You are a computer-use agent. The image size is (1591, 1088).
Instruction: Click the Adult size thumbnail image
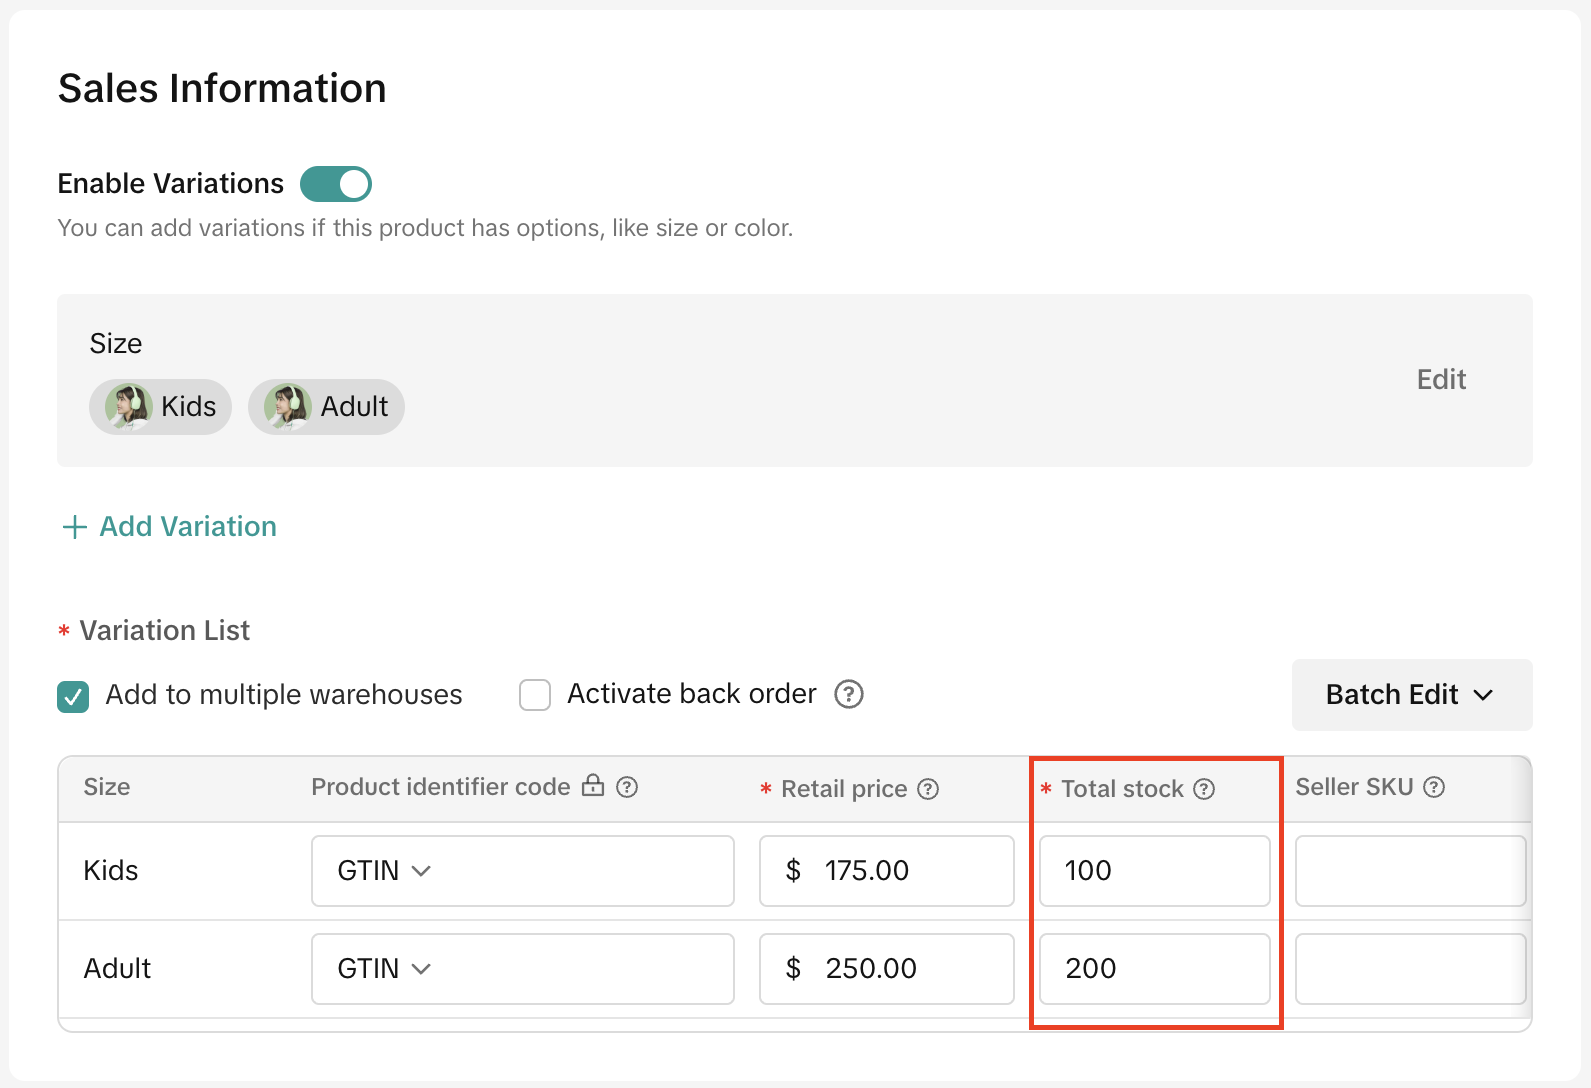coord(287,407)
